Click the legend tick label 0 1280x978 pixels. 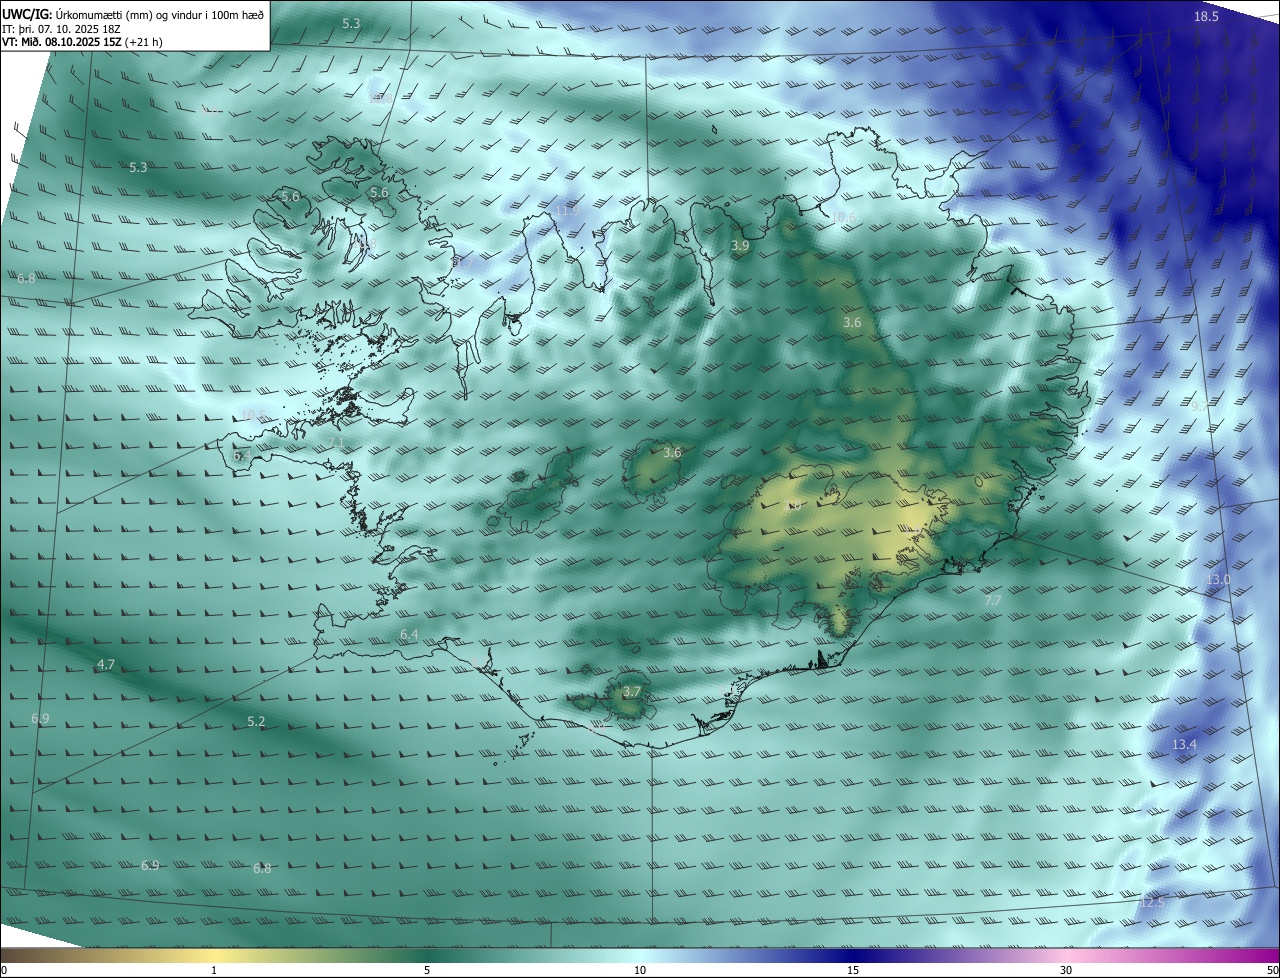click(x=4, y=970)
